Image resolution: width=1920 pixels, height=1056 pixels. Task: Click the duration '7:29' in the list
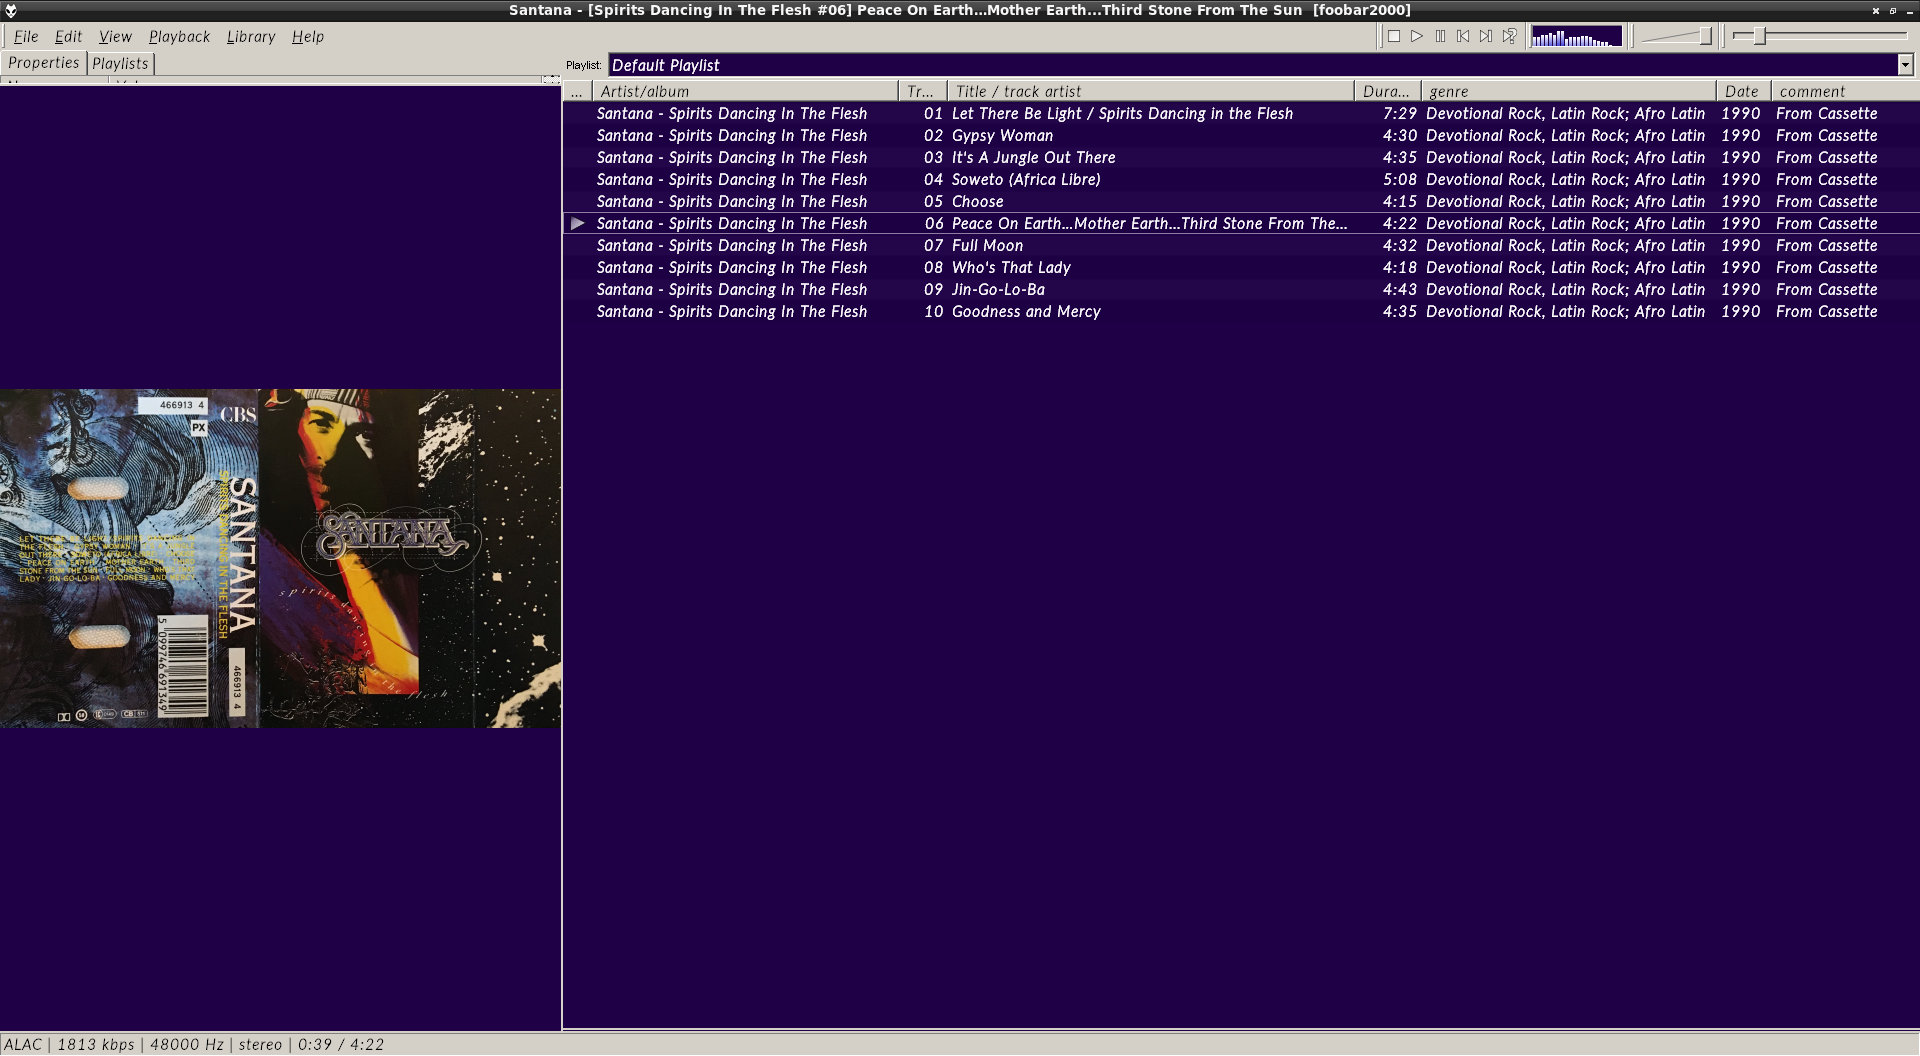(x=1400, y=113)
